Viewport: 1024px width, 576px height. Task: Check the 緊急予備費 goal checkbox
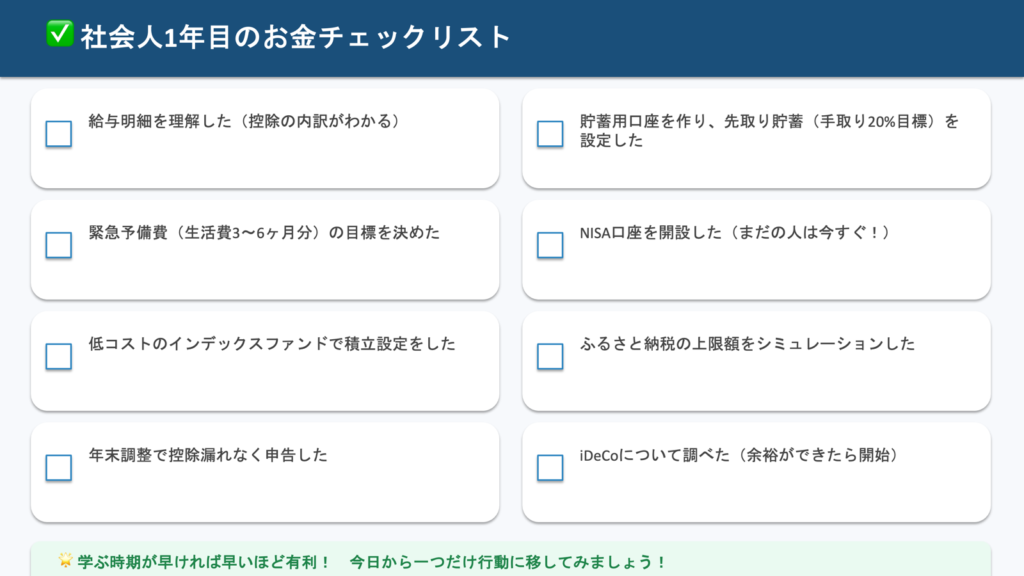[59, 245]
